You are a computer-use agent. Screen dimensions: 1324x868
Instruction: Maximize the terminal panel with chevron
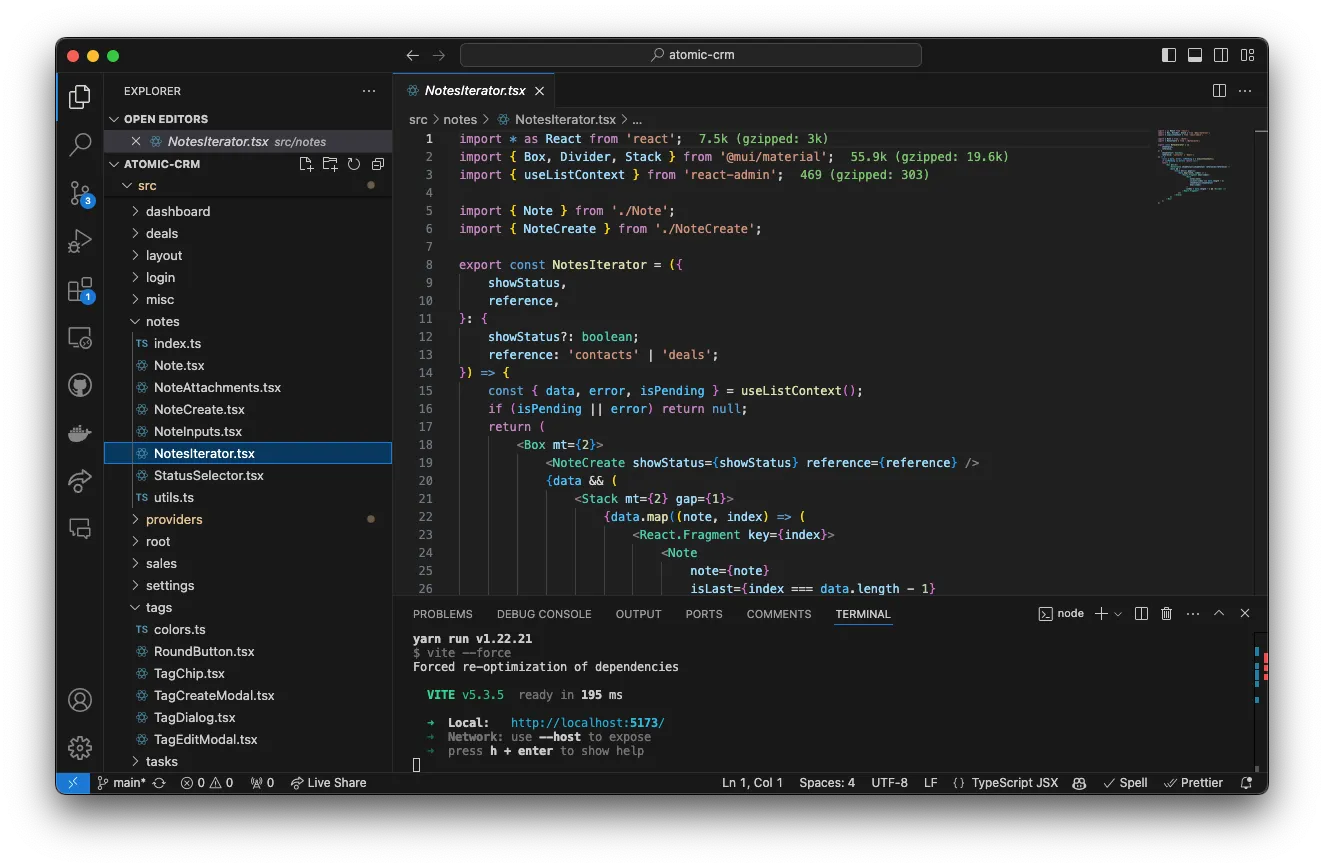click(x=1219, y=613)
